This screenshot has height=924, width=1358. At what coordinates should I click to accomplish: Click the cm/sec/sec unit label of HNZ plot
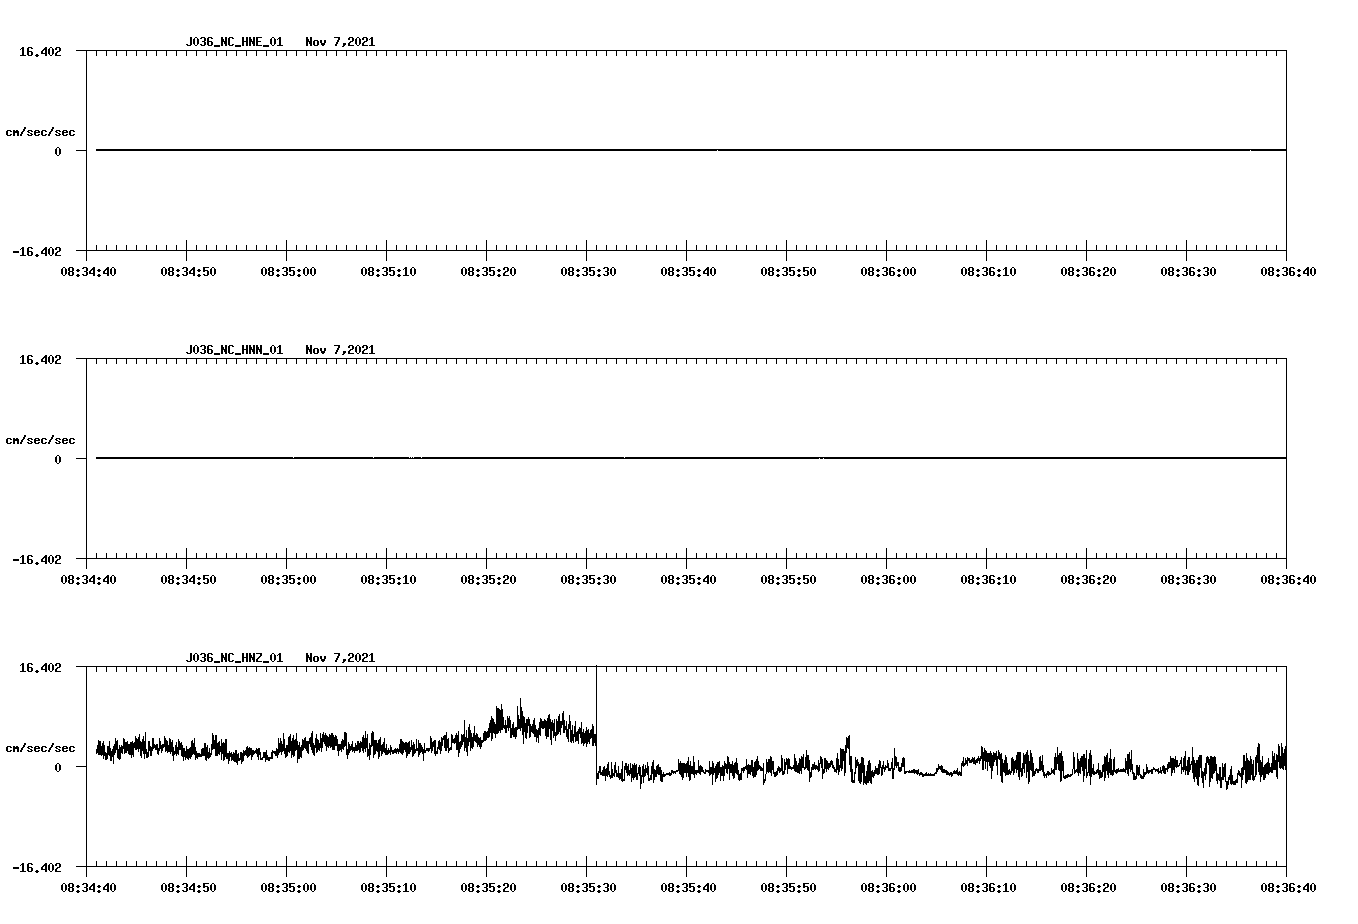coord(40,748)
